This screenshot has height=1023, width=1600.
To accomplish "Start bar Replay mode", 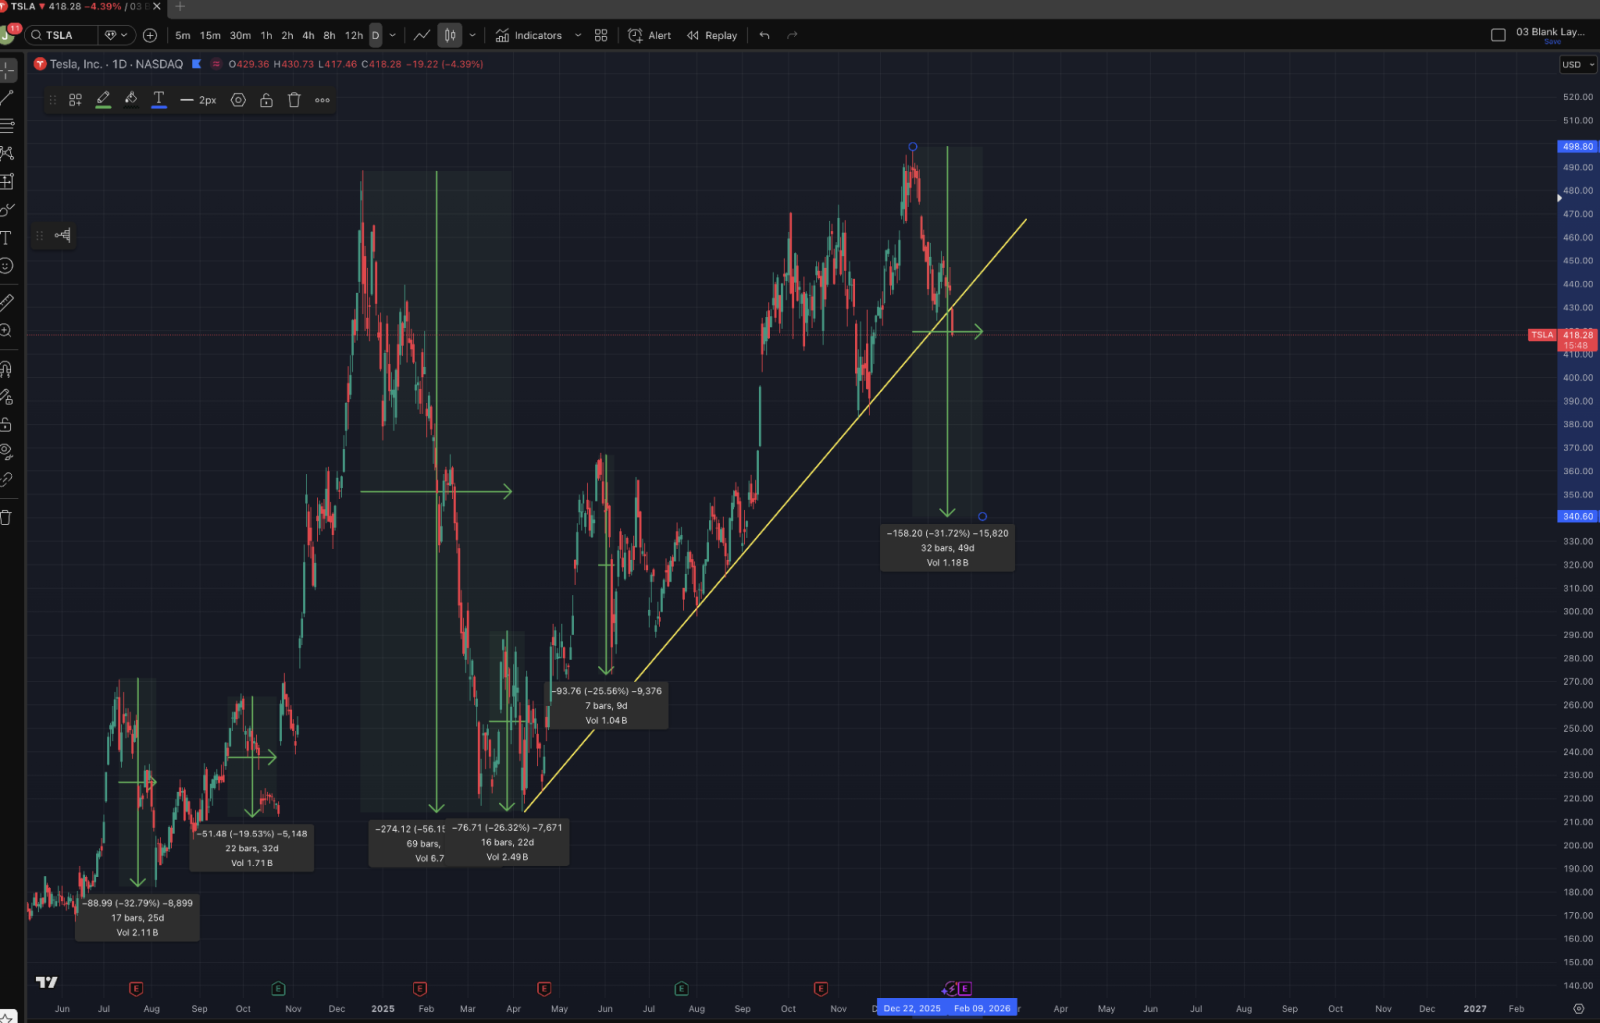I will click(712, 35).
